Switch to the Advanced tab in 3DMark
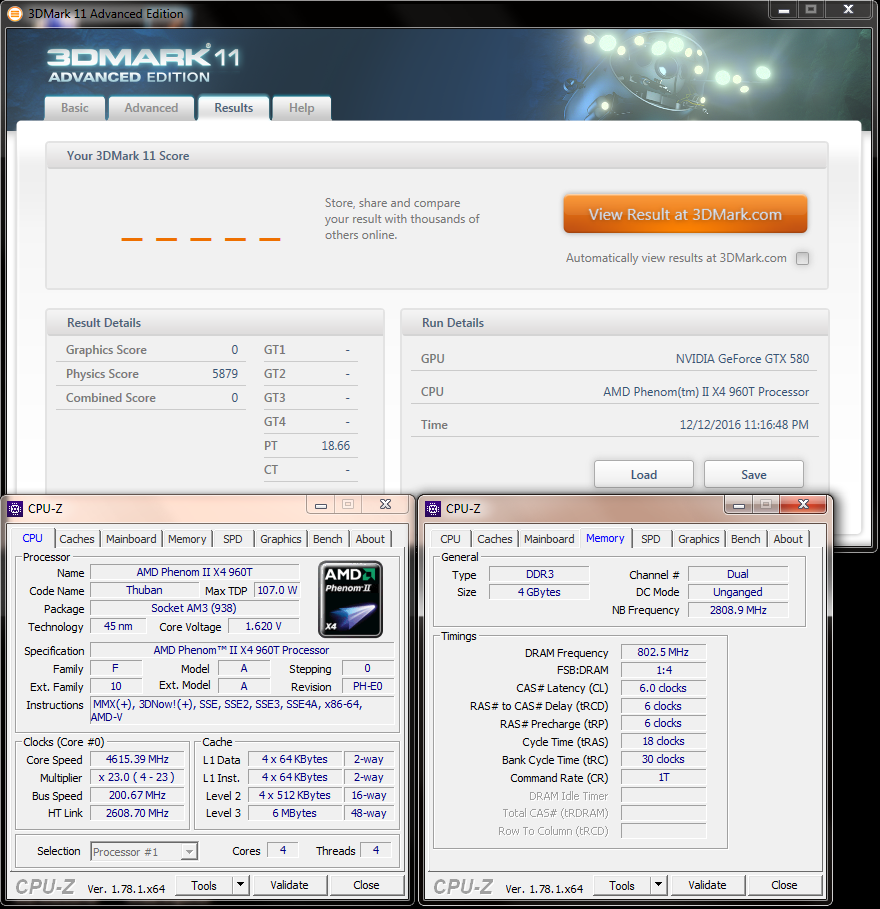This screenshot has width=880, height=909. [x=151, y=108]
